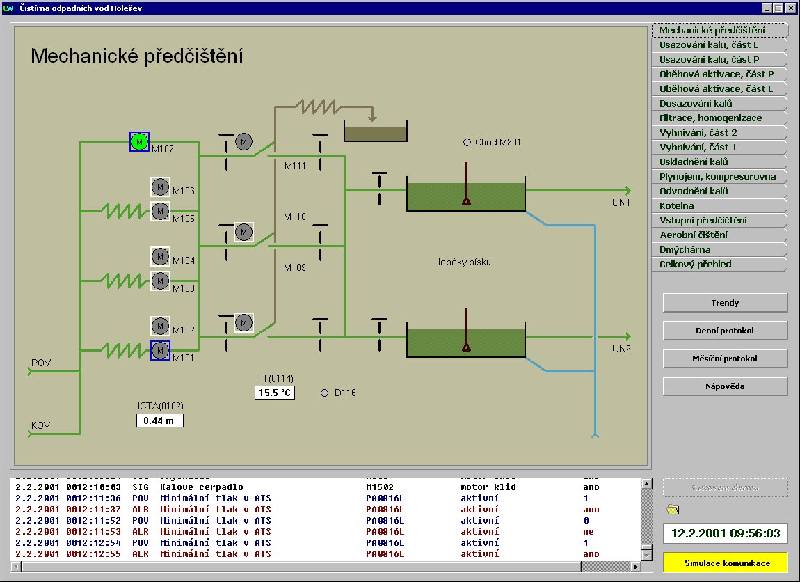Click the motor icon left of M110
The image size is (800, 582).
tap(243, 232)
